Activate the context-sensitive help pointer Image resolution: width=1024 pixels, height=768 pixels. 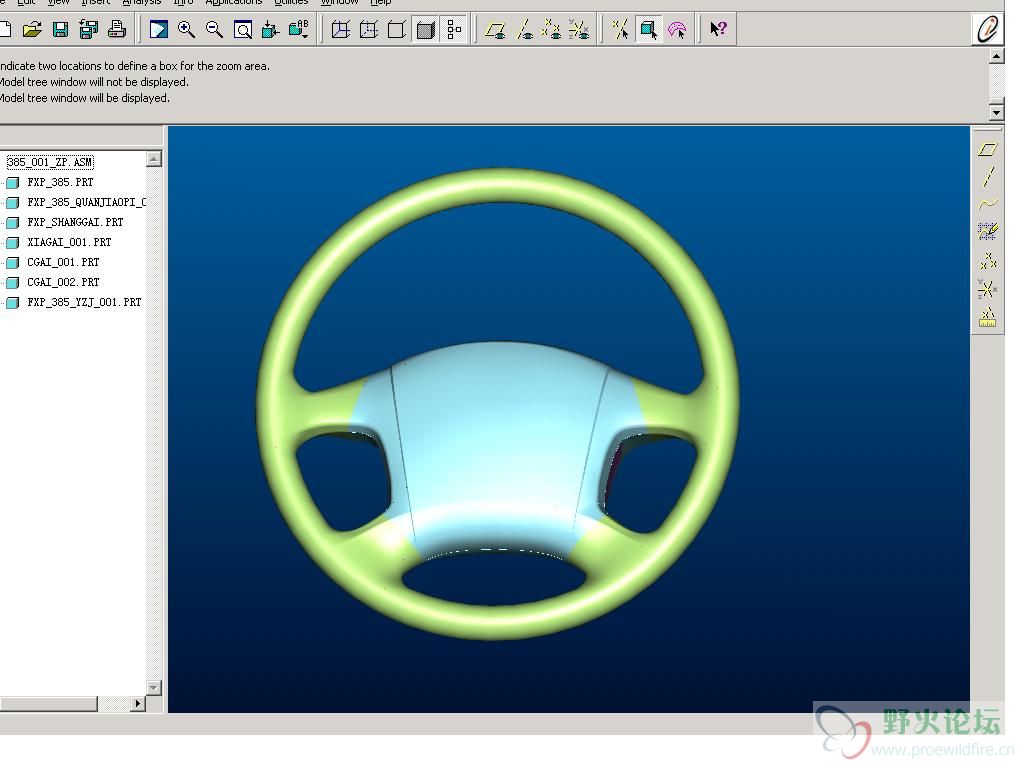point(718,29)
